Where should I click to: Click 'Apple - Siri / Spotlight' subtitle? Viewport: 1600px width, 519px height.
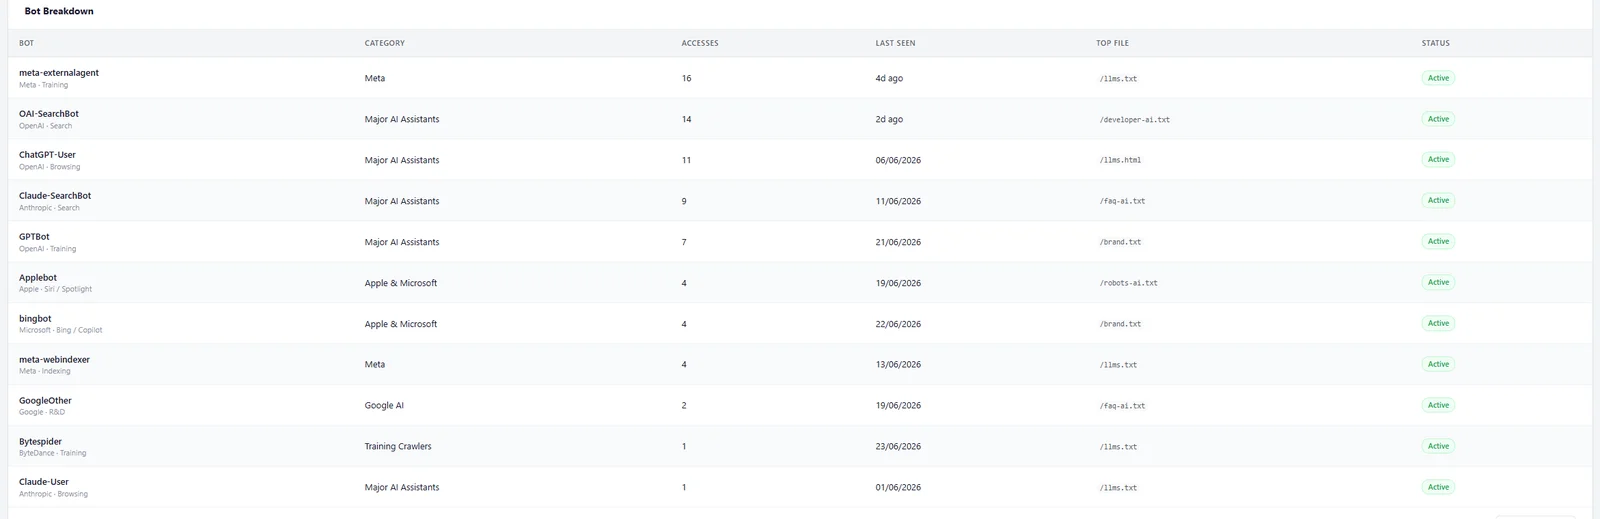55,289
